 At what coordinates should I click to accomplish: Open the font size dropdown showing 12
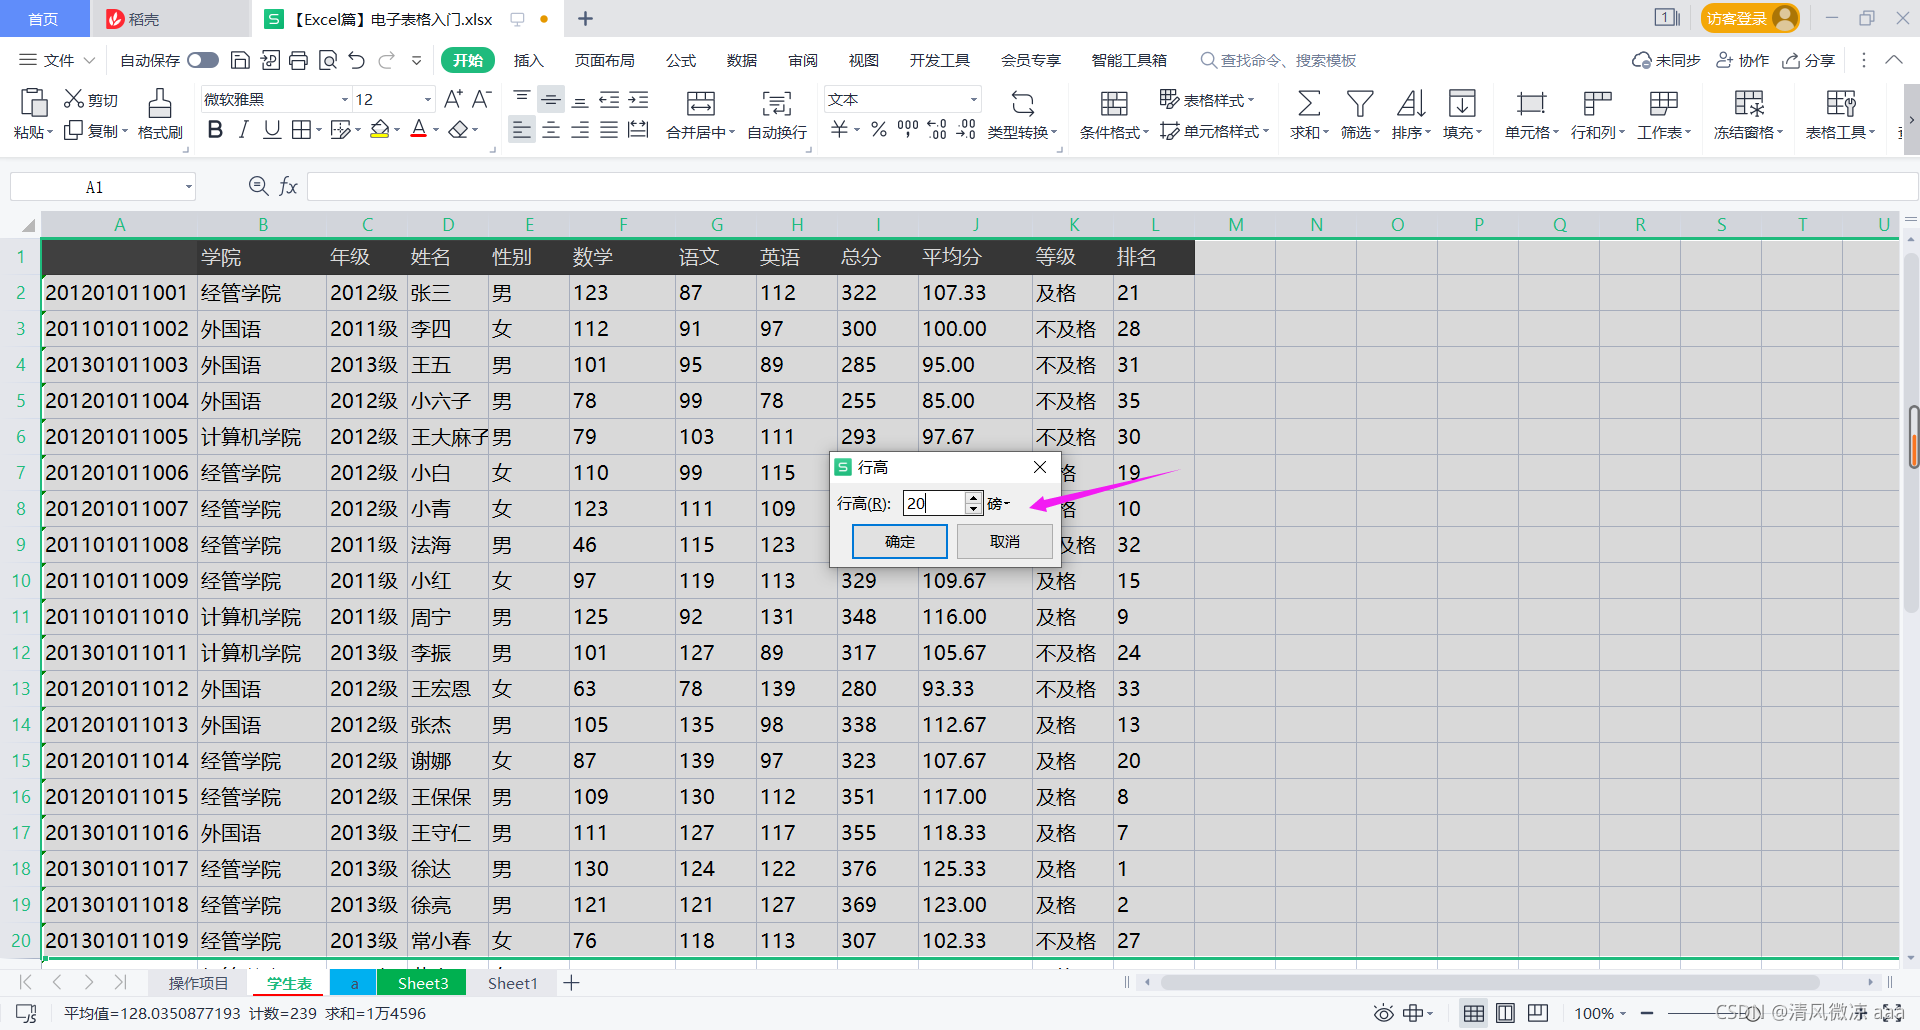(428, 99)
